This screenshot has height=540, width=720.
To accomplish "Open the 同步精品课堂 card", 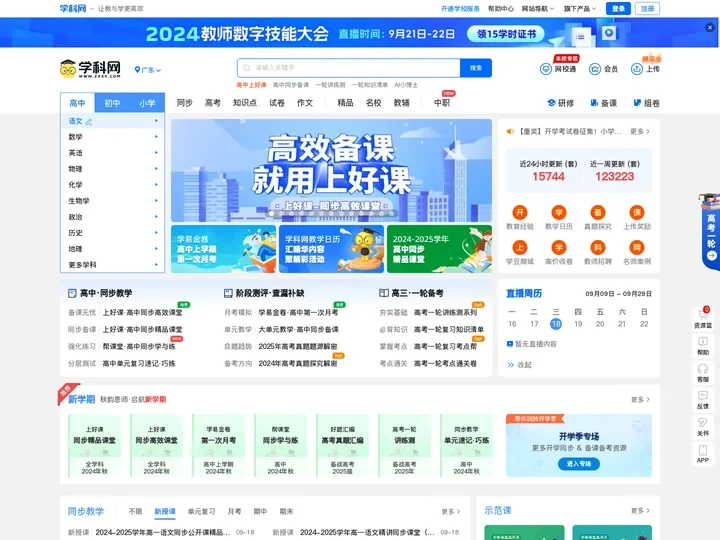I will click(95, 445).
